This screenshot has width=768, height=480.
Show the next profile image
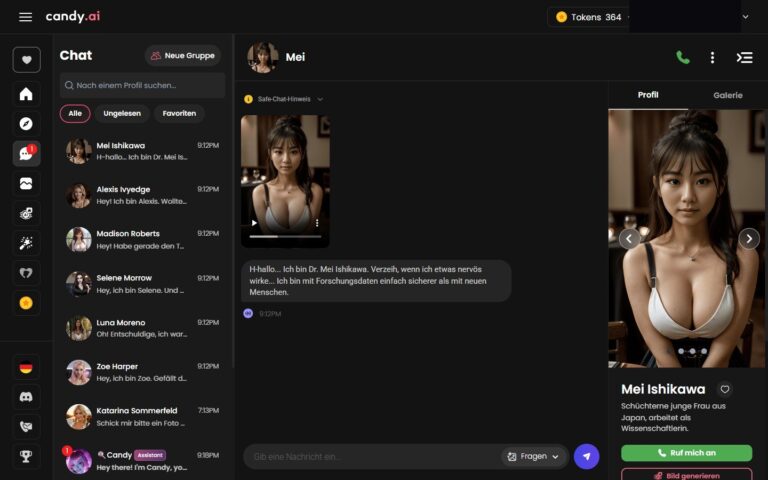tap(749, 239)
